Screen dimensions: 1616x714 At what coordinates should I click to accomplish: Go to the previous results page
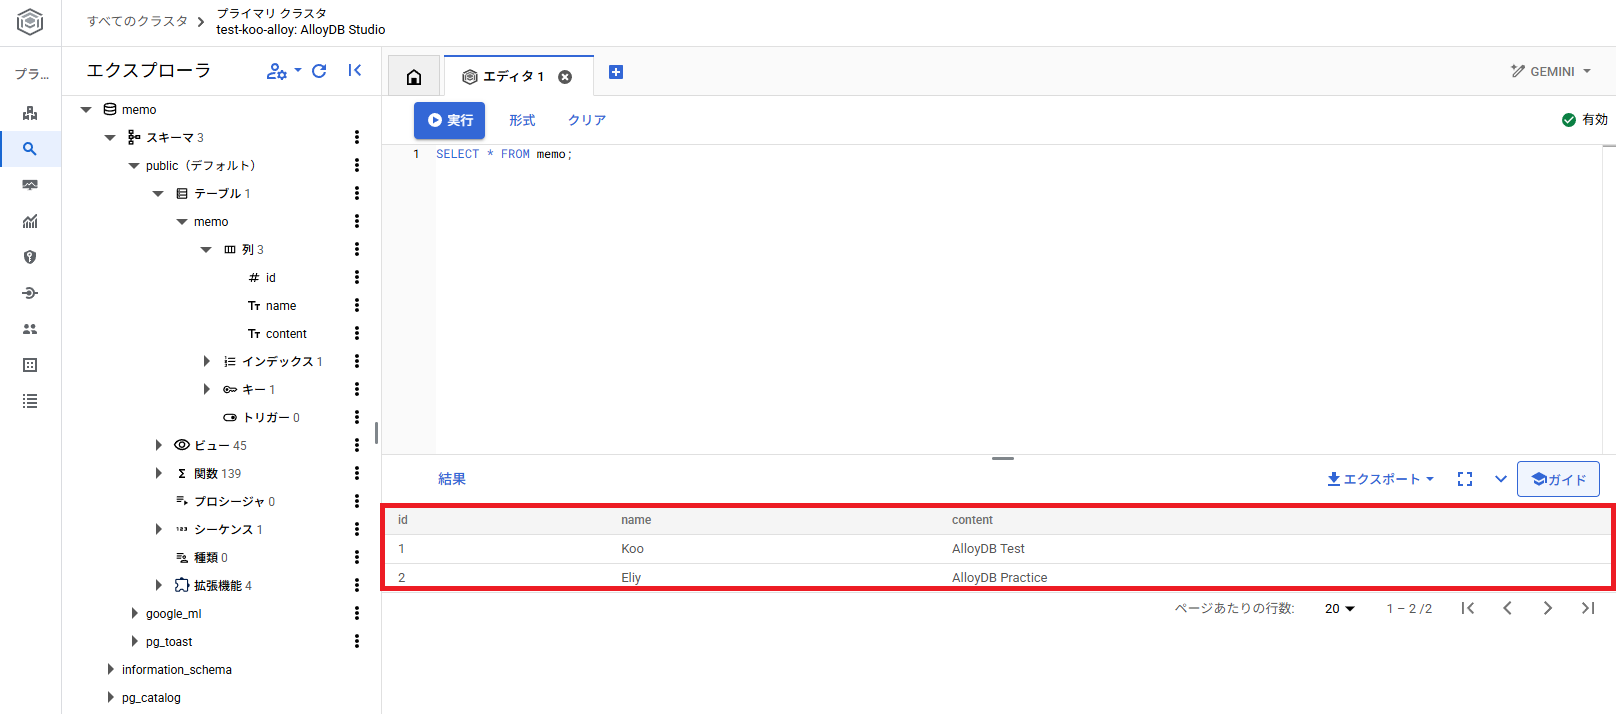point(1508,608)
